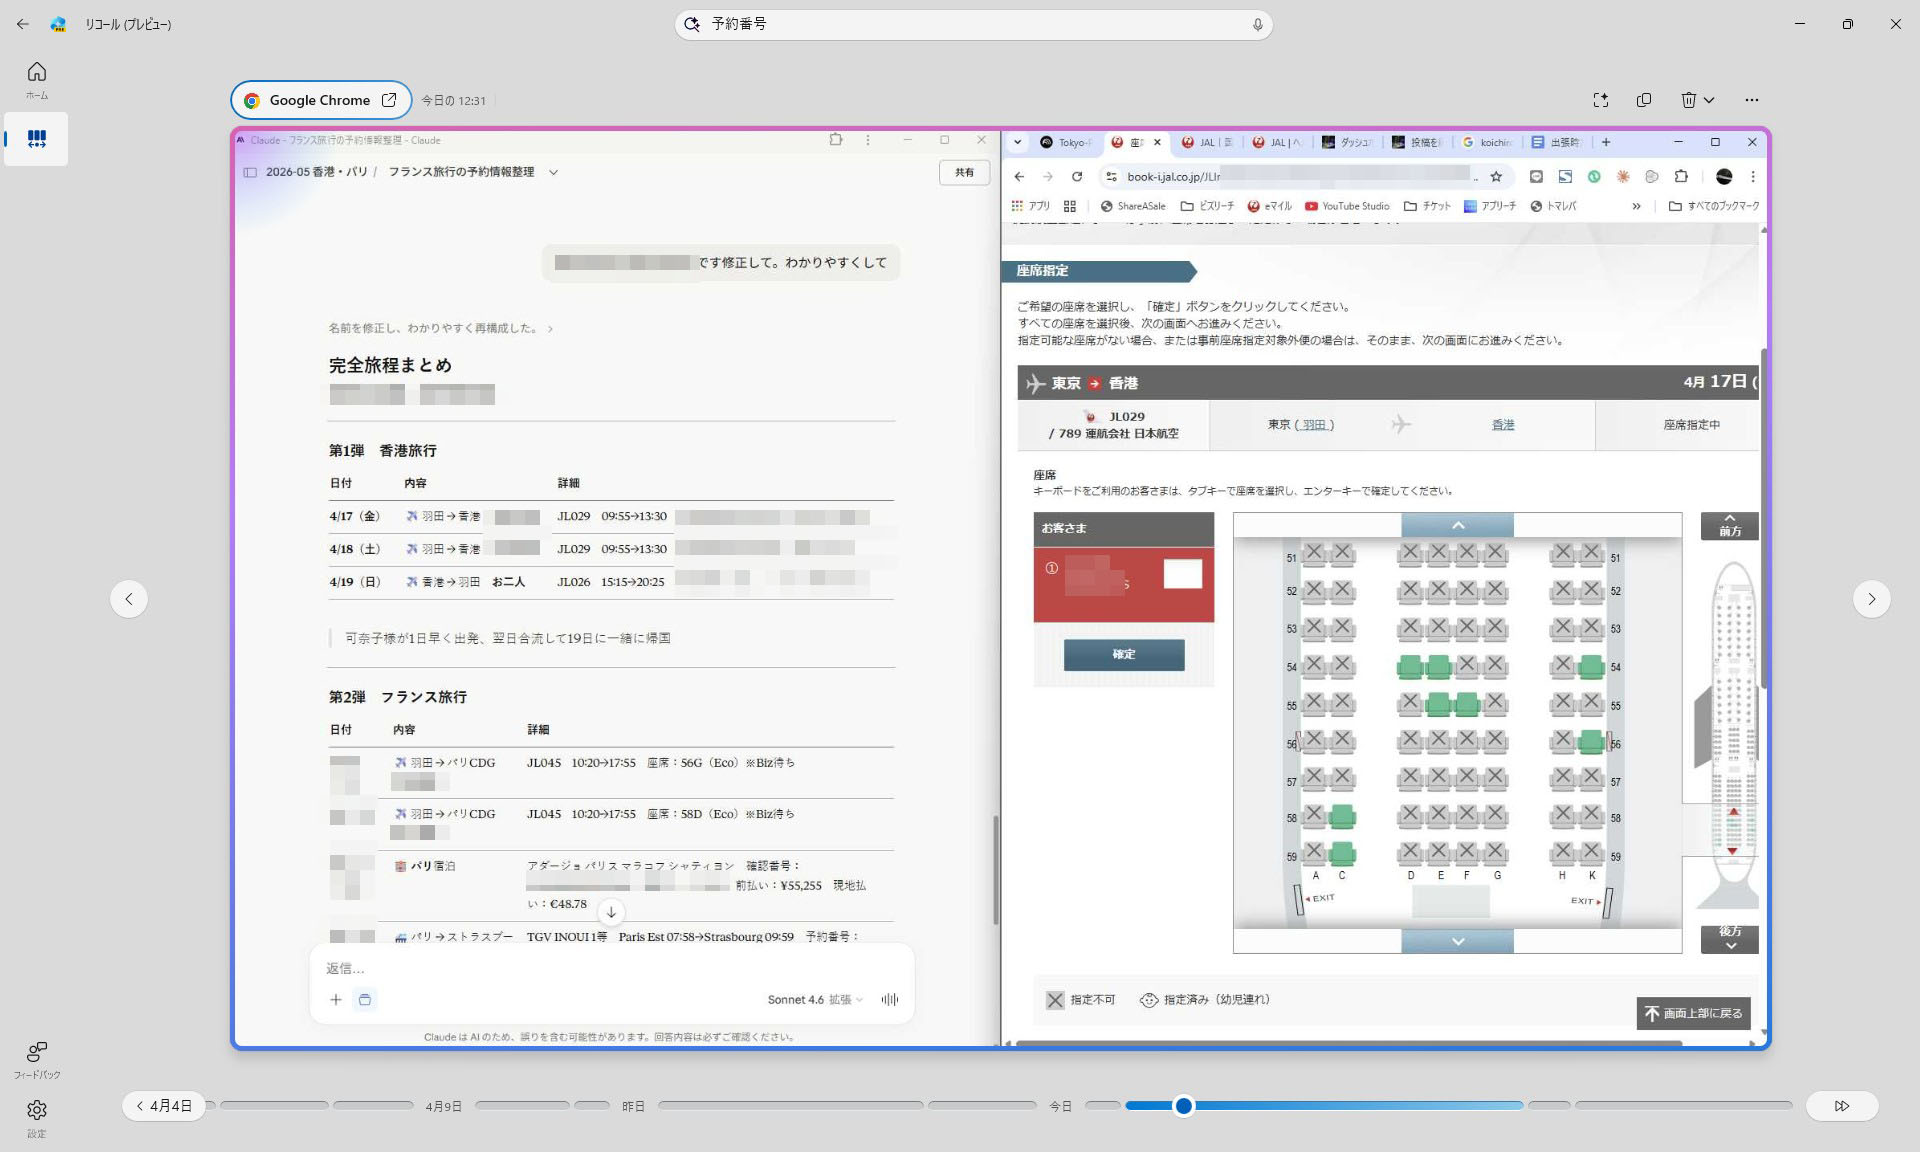1920x1152 pixels.
Task: Click the copy snapshot icon
Action: [1644, 100]
